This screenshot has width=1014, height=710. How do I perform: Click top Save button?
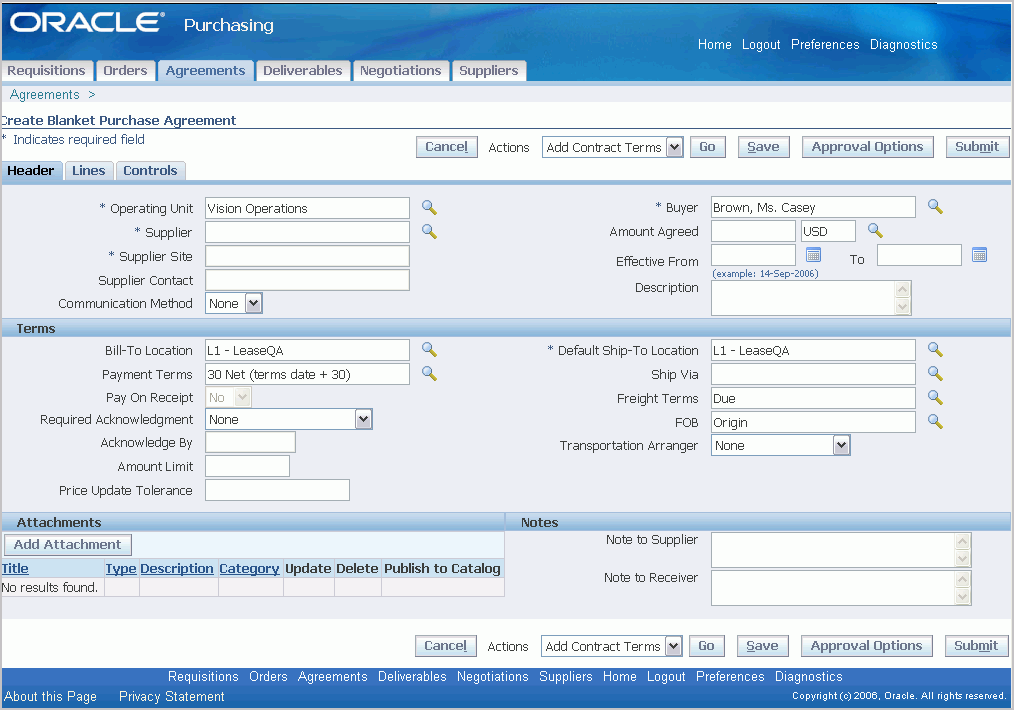coord(763,147)
